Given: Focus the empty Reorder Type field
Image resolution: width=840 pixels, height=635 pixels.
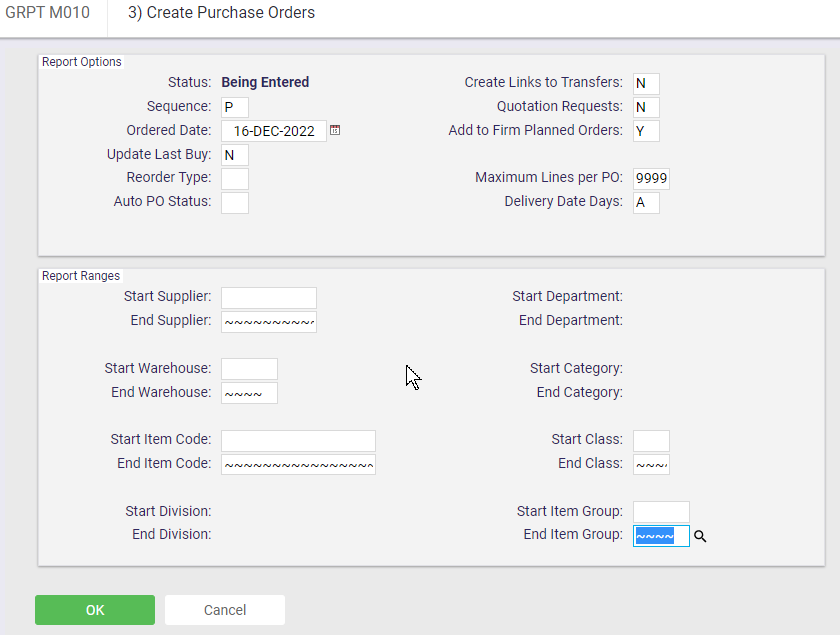Looking at the screenshot, I should tap(235, 178).
